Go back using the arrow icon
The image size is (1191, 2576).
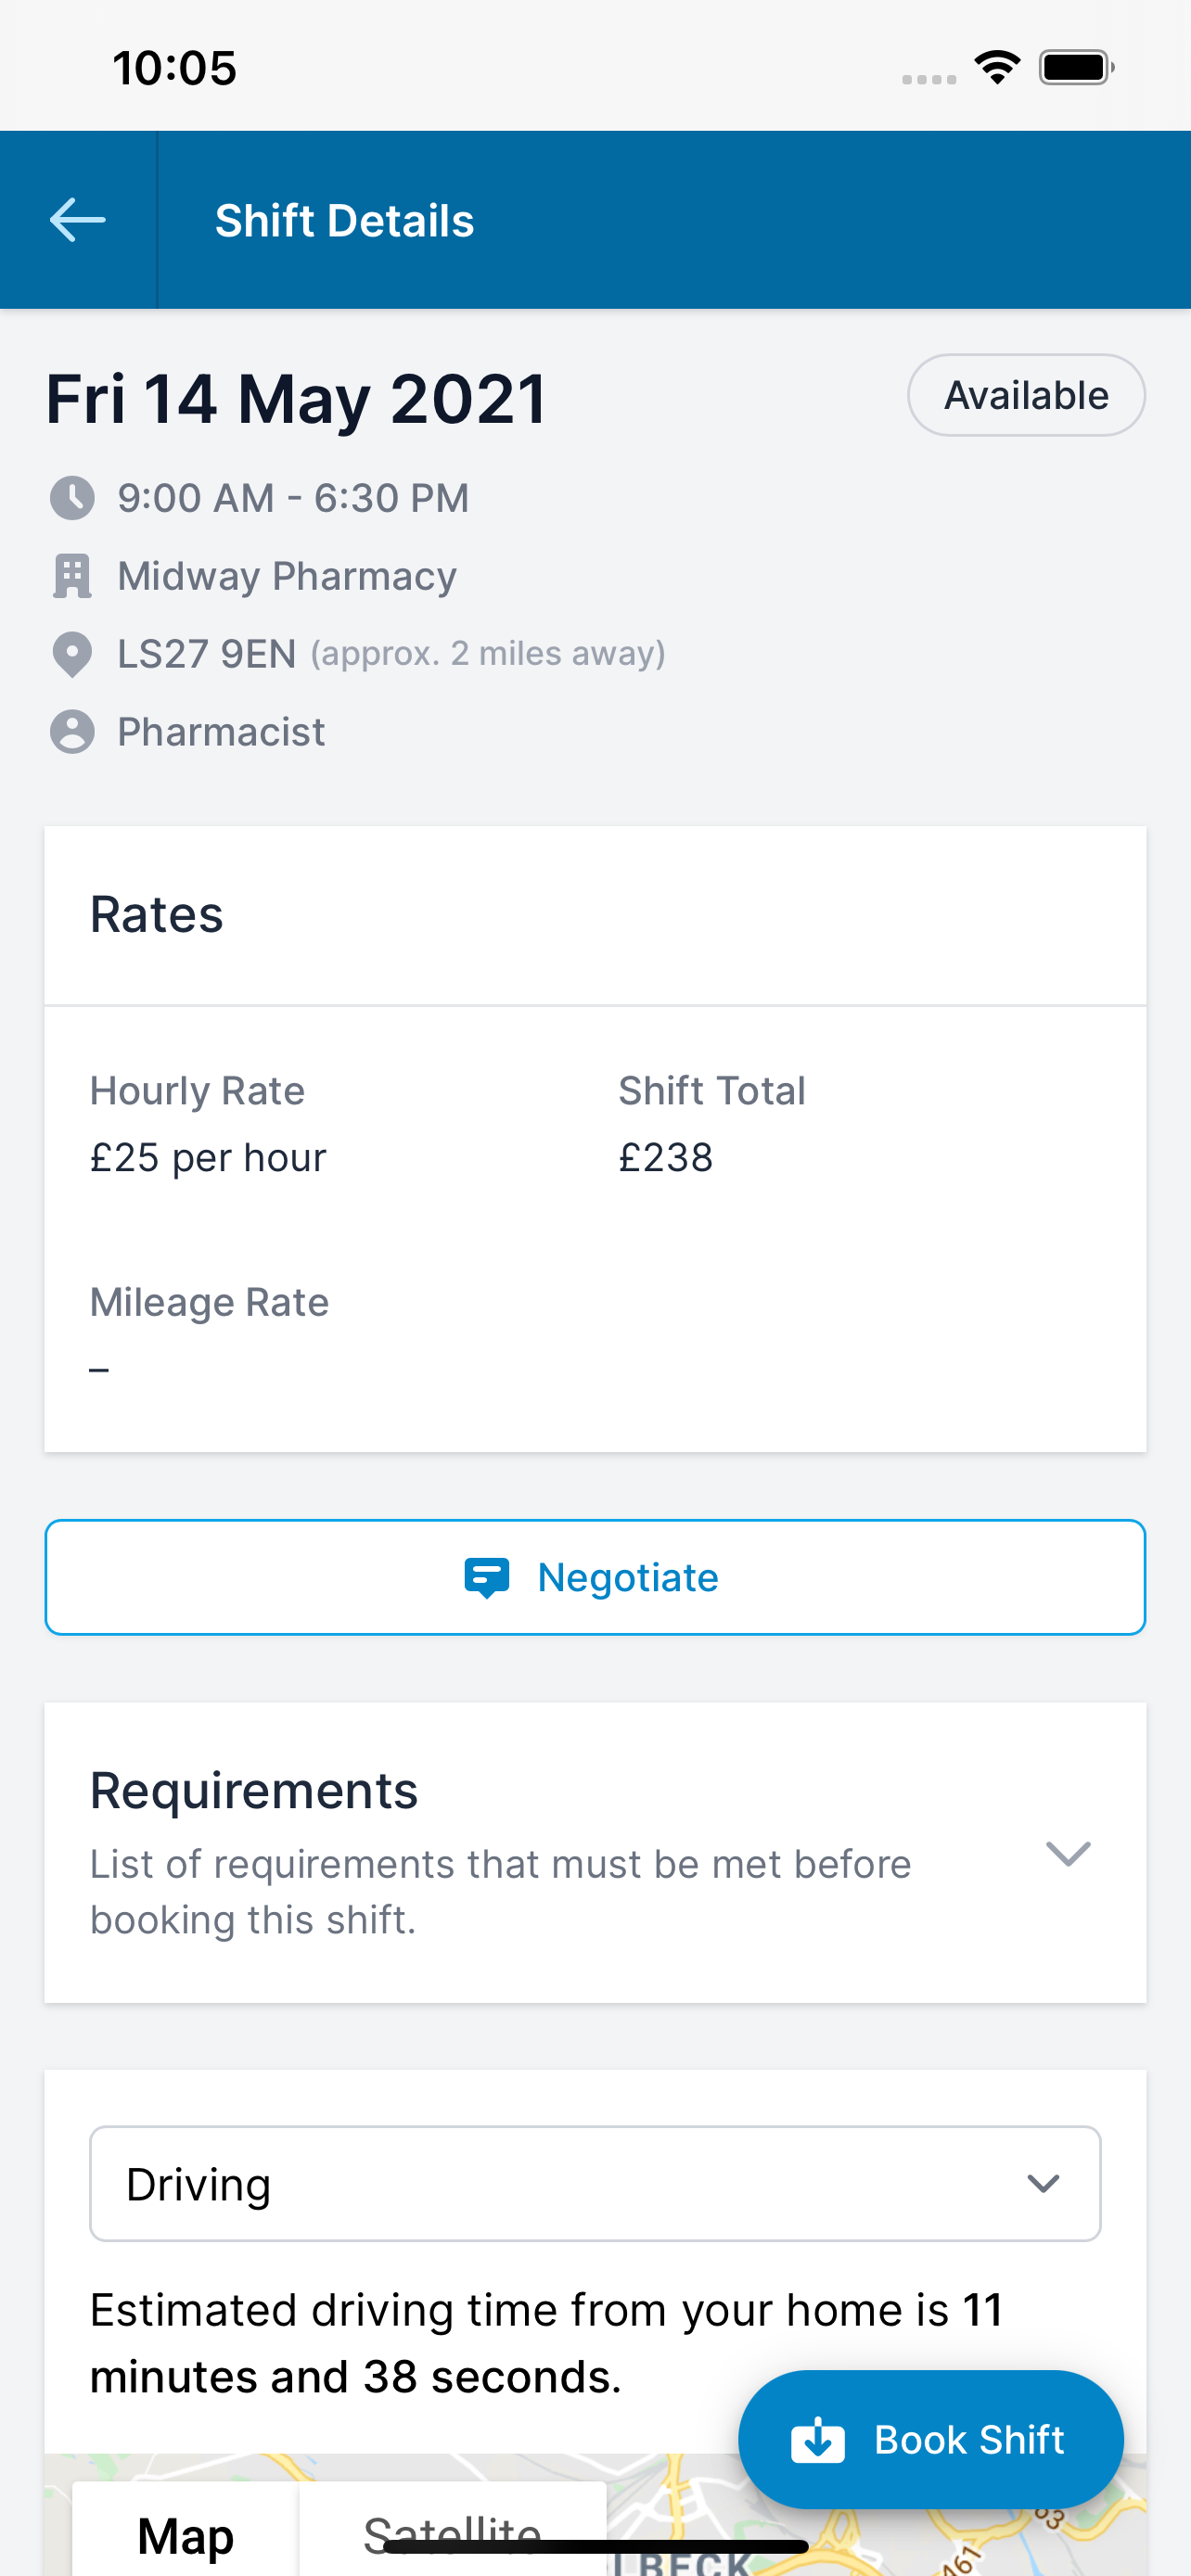coord(77,220)
